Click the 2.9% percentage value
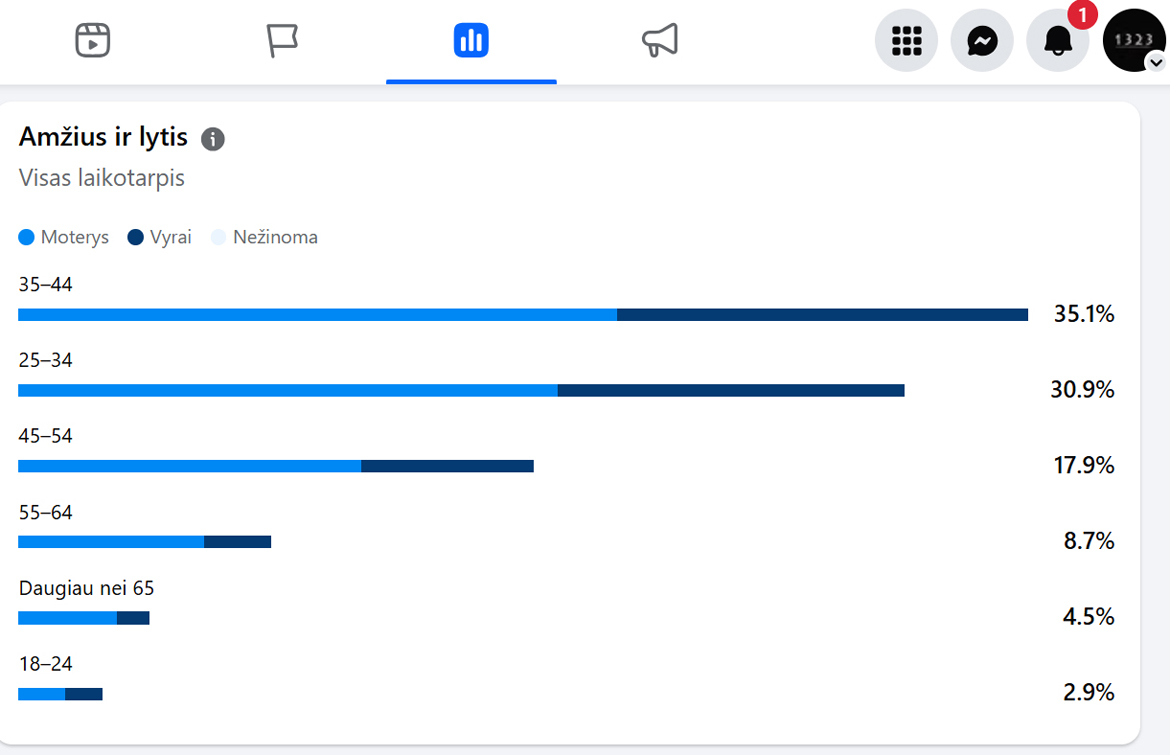The height and width of the screenshot is (755, 1170). pyautogui.click(x=1089, y=692)
